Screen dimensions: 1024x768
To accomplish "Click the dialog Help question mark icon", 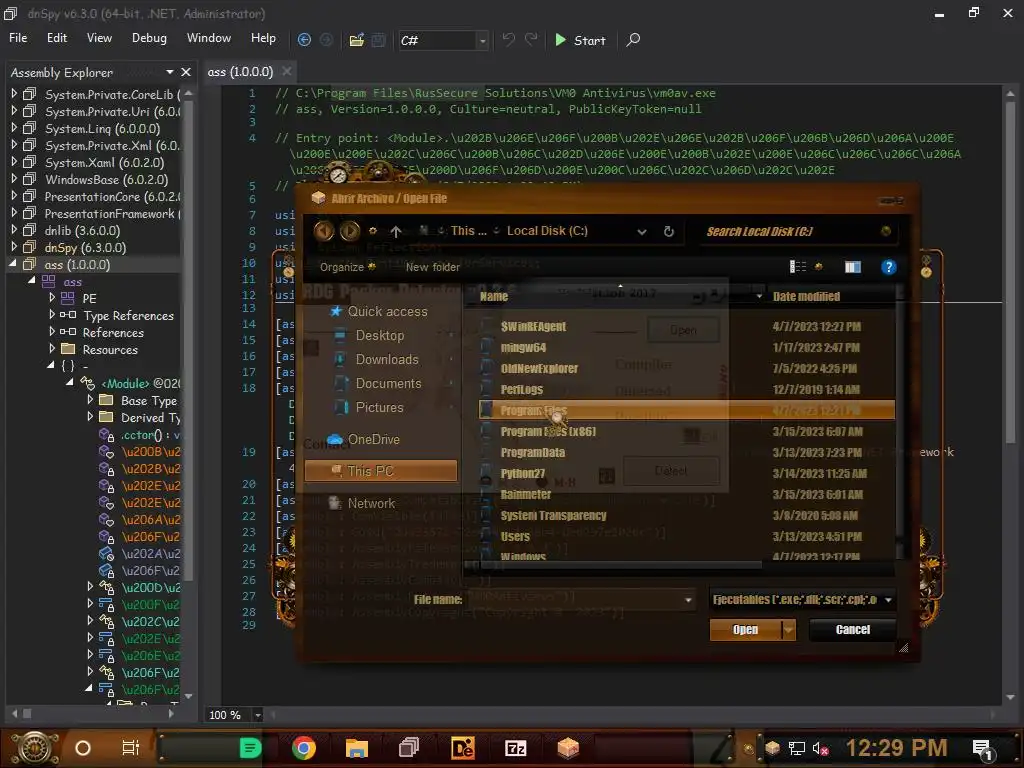I will point(888,266).
